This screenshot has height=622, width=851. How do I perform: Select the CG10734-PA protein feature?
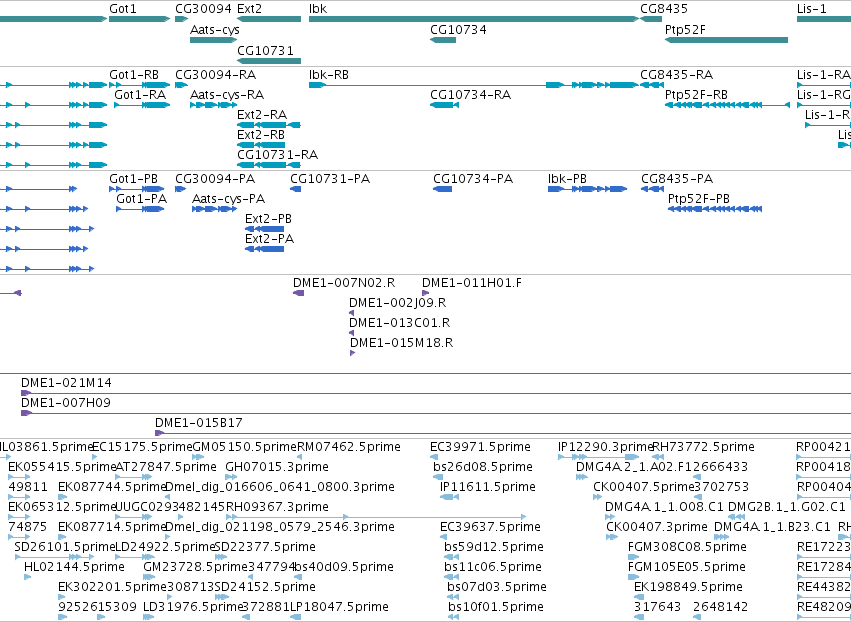442,189
